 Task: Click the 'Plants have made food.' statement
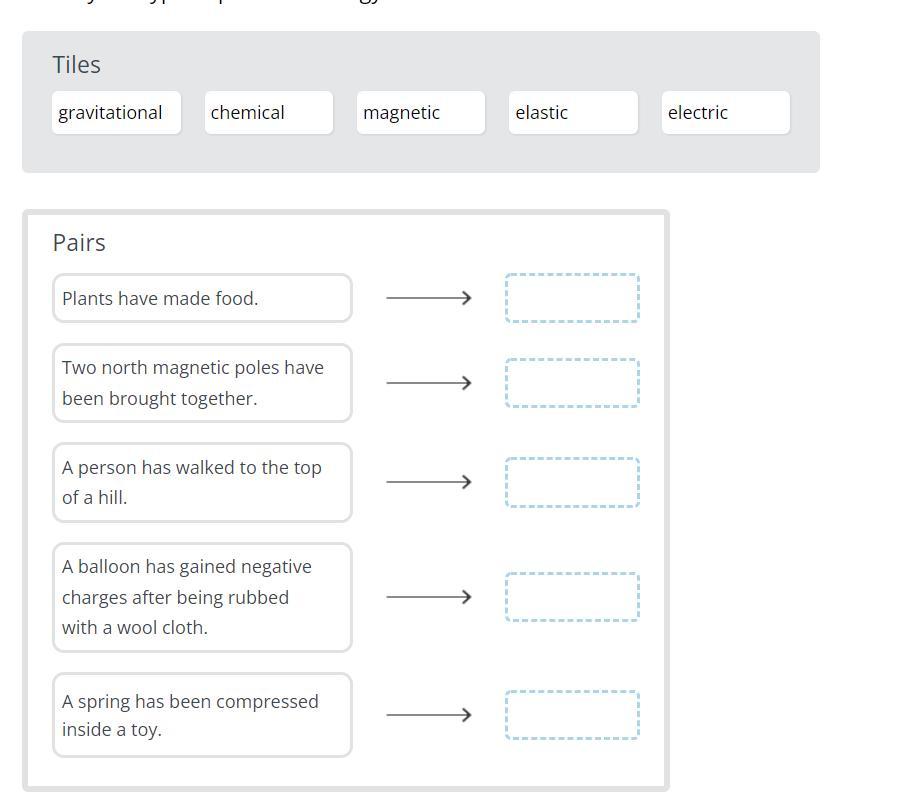[202, 298]
